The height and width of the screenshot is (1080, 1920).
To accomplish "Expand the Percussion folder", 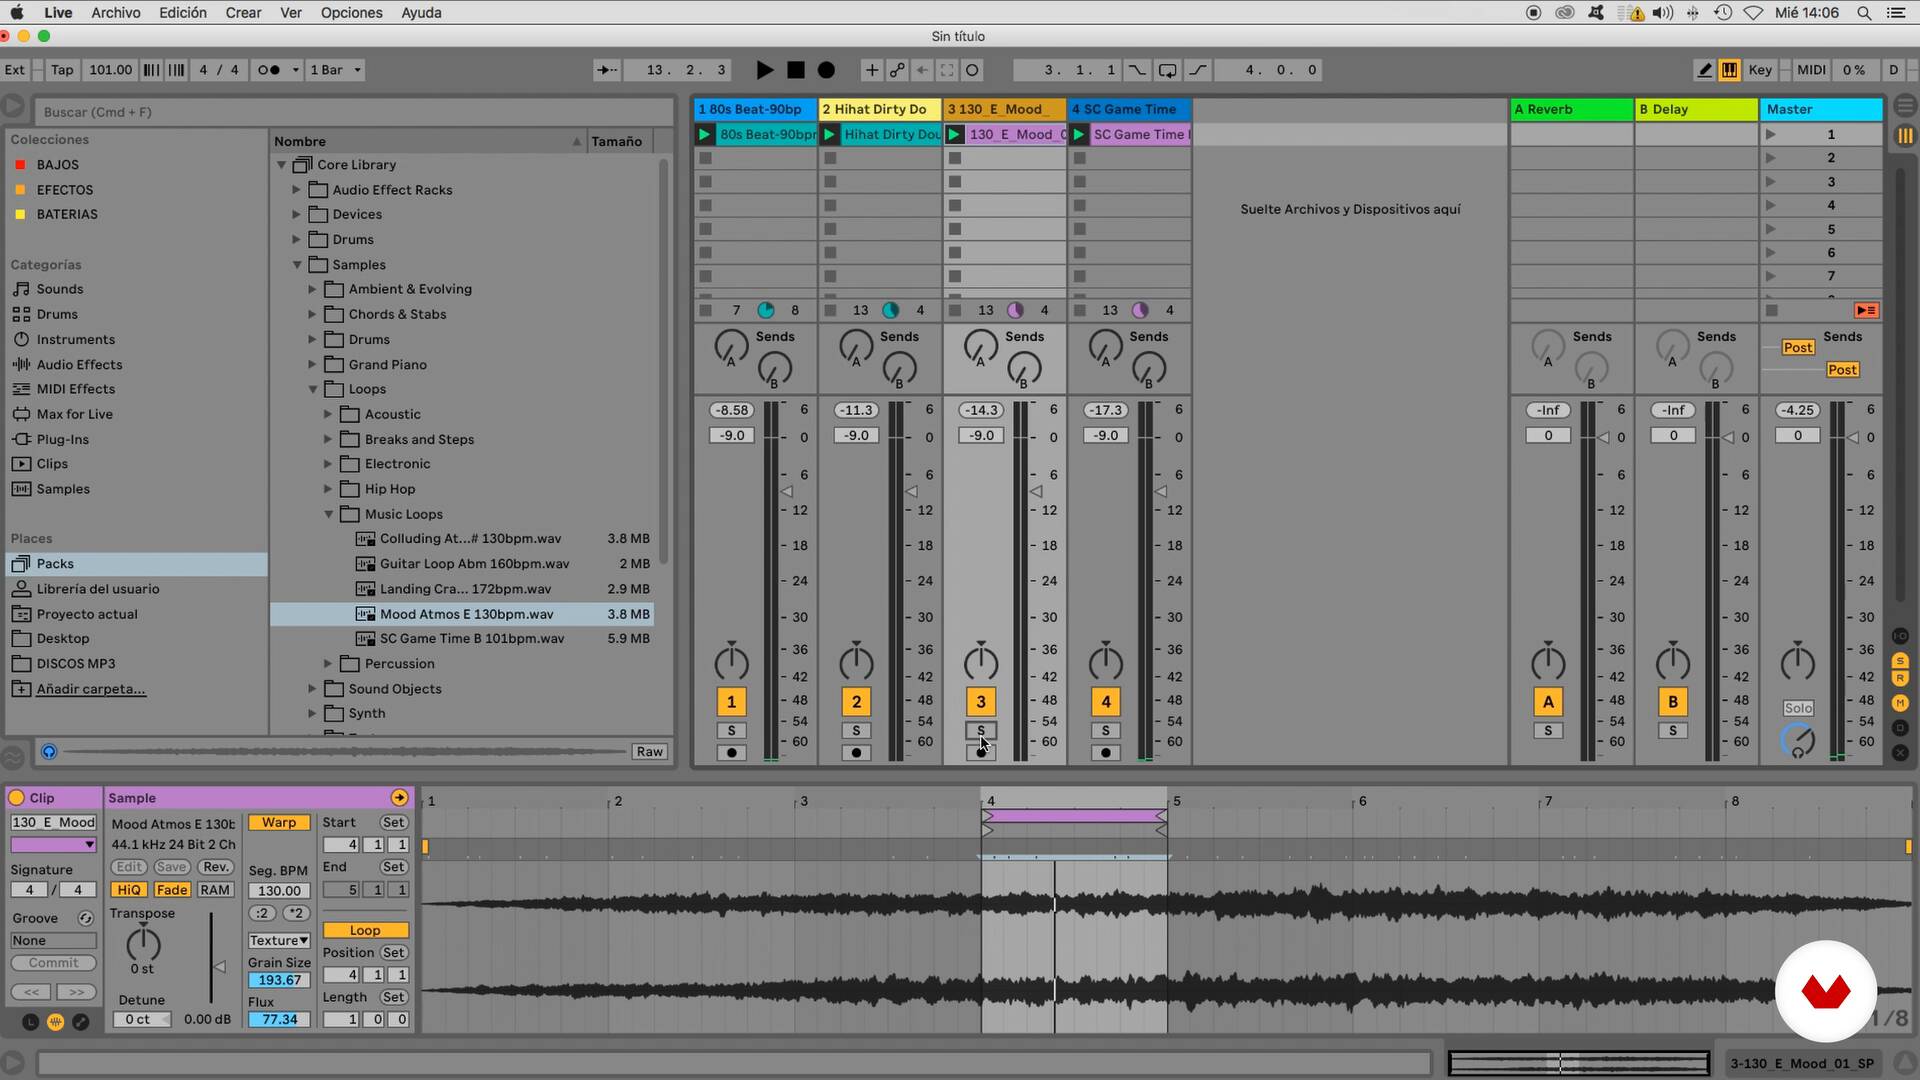I will tap(328, 664).
